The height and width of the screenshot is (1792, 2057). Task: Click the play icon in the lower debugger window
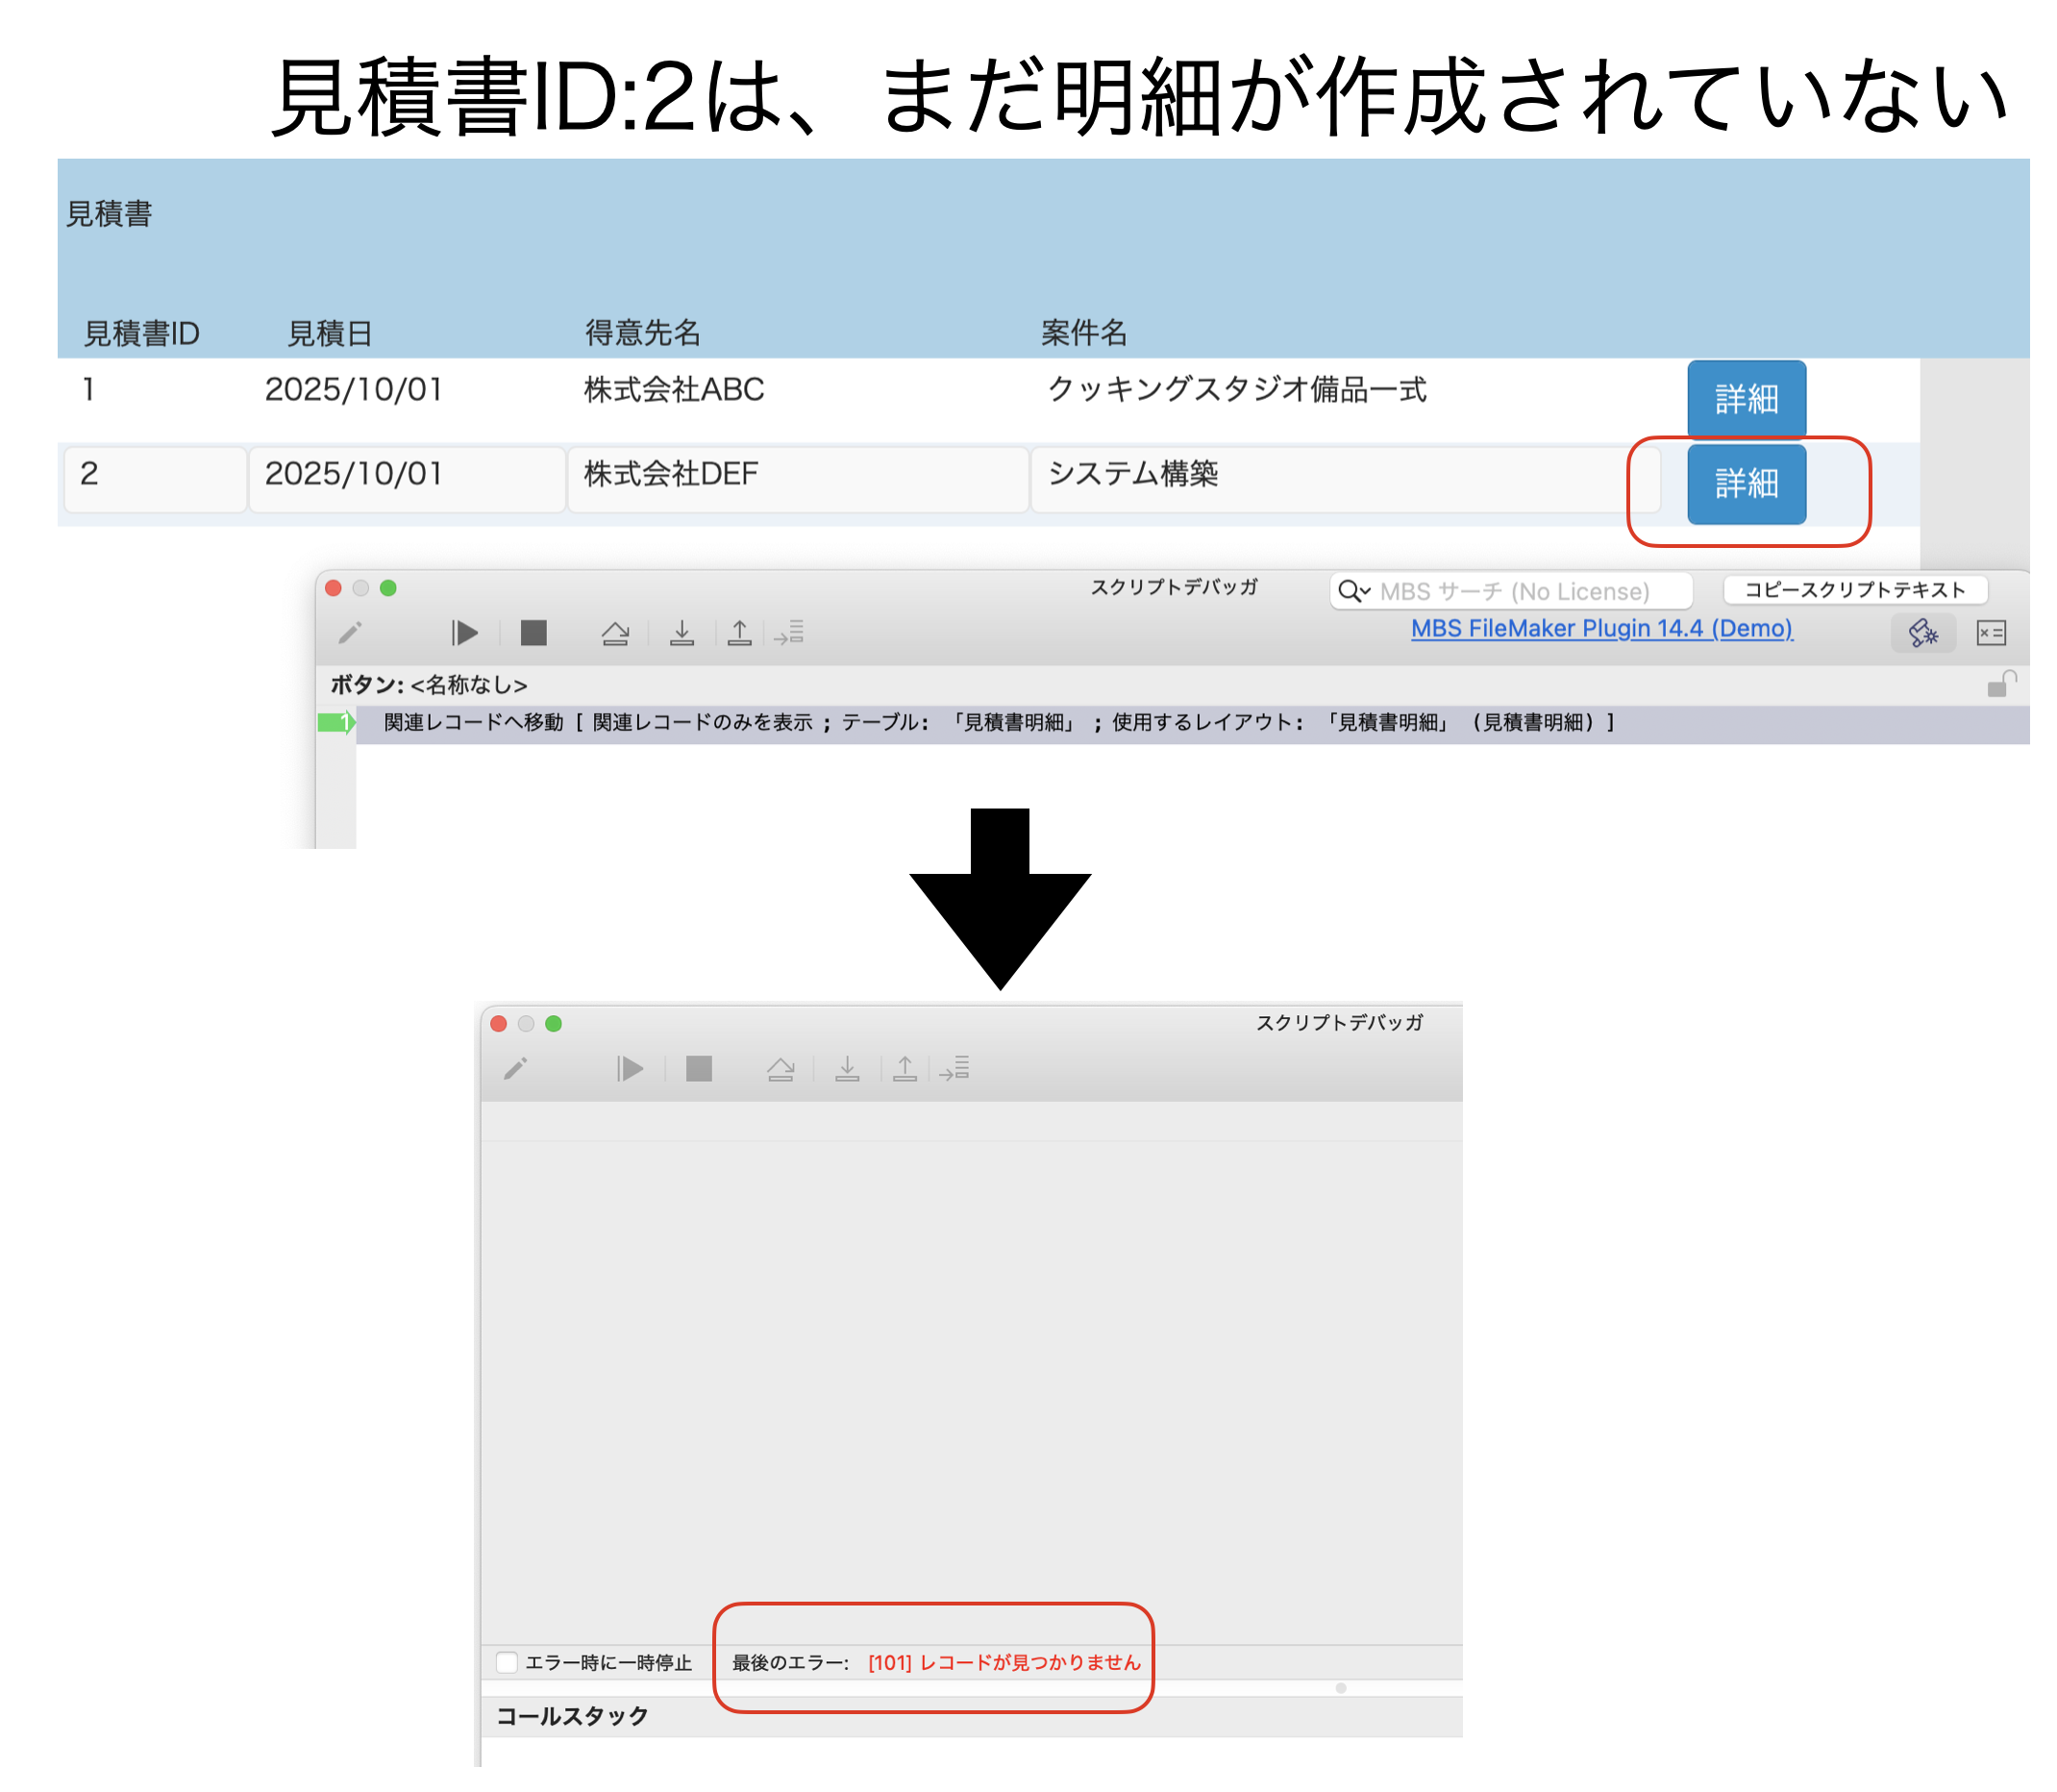[x=630, y=1068]
